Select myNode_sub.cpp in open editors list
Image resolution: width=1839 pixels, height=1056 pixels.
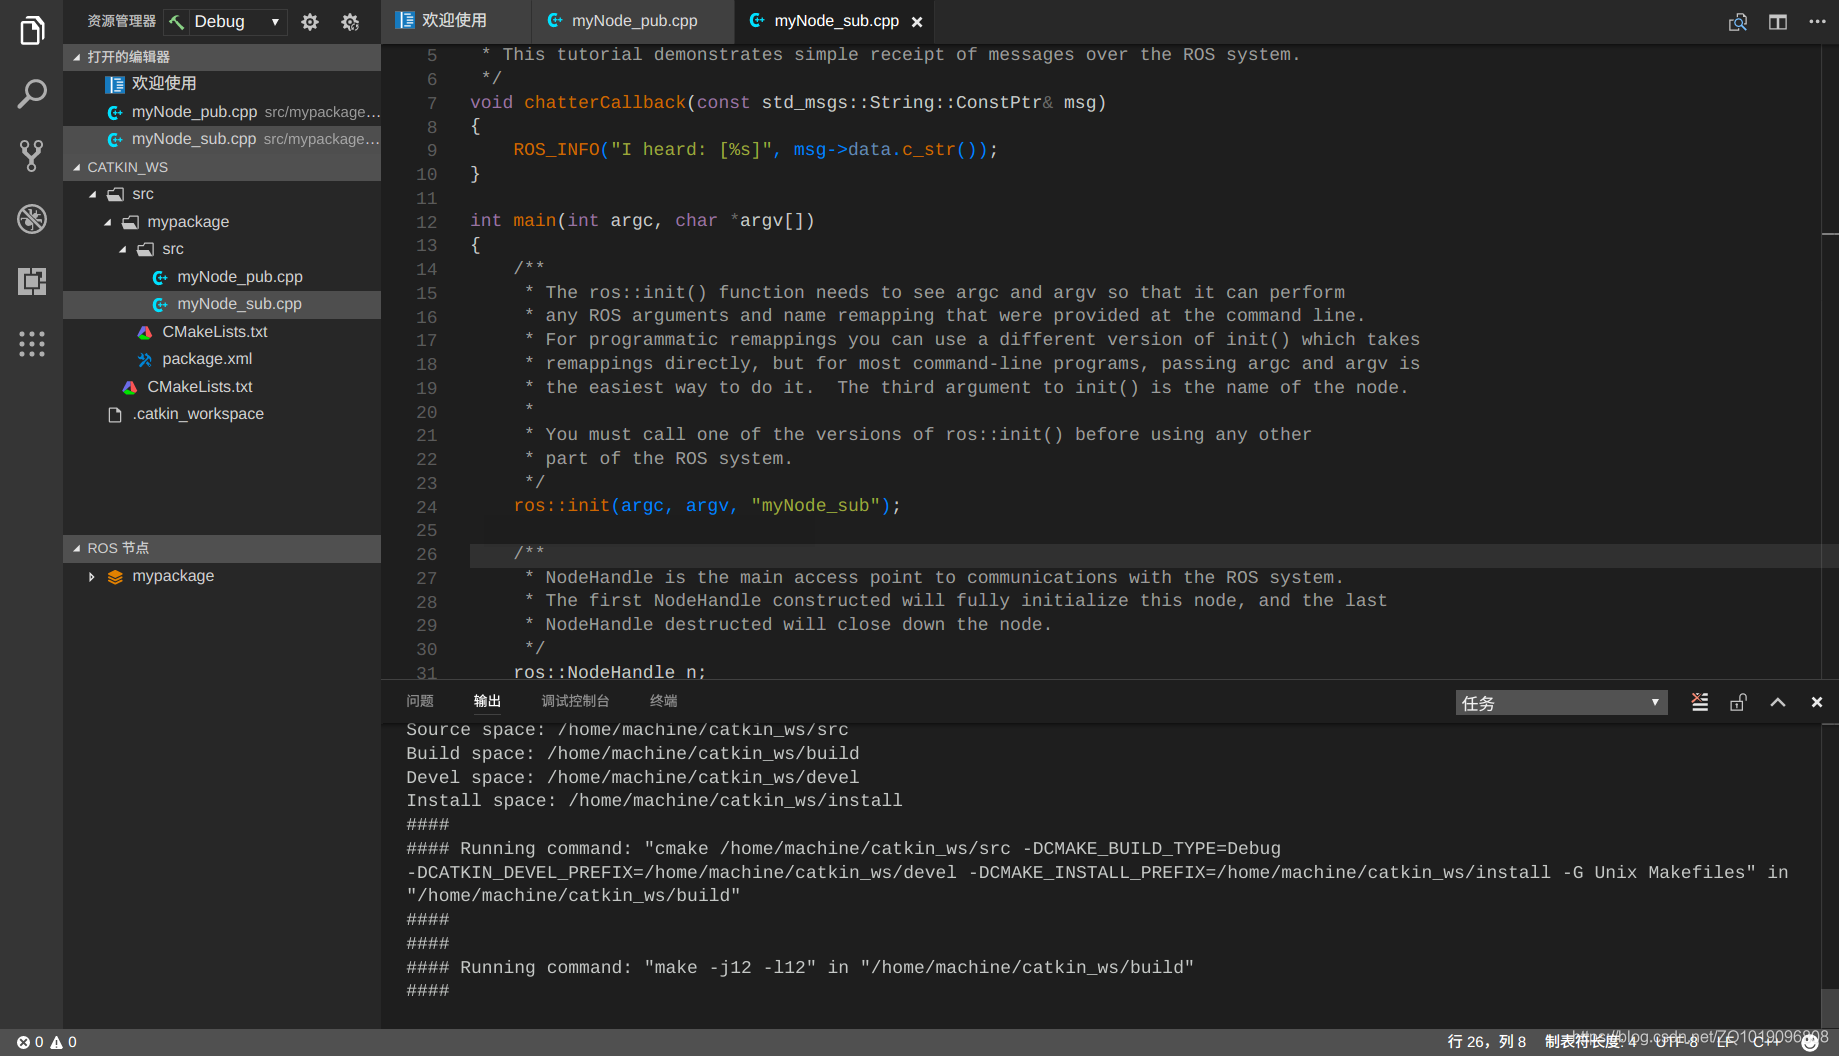222,139
